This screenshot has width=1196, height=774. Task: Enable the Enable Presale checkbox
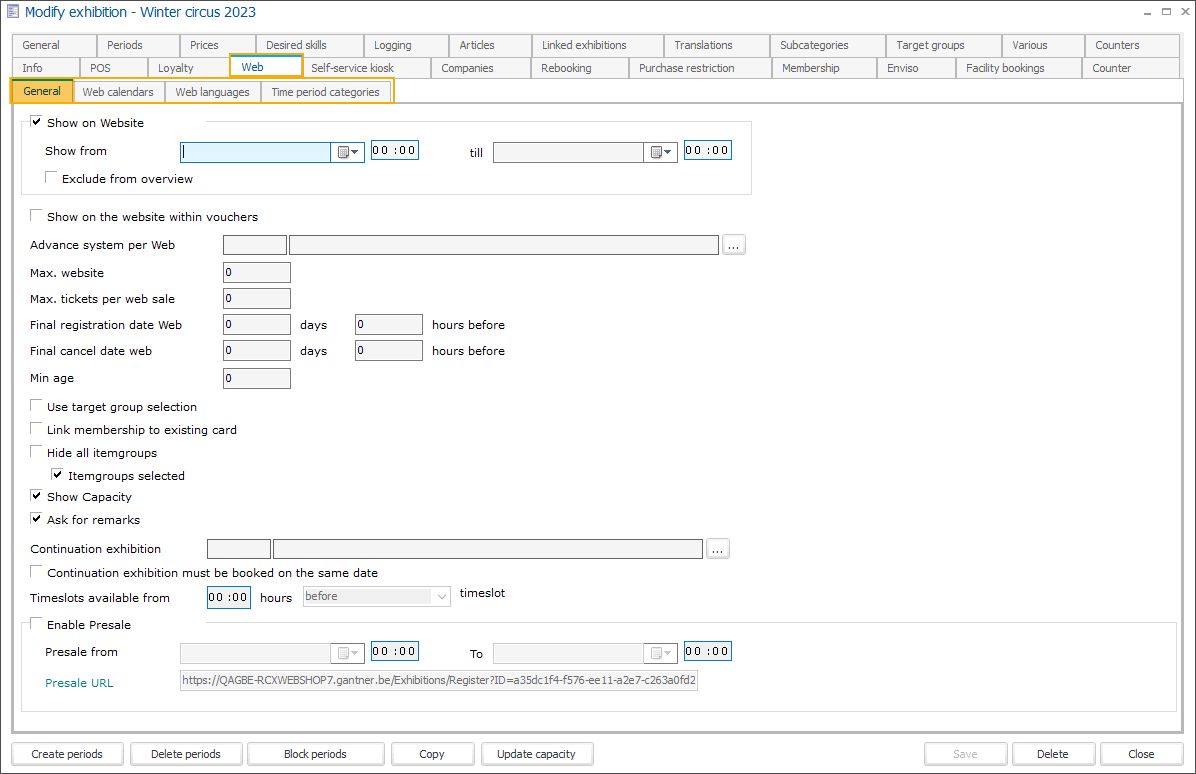pyautogui.click(x=37, y=625)
